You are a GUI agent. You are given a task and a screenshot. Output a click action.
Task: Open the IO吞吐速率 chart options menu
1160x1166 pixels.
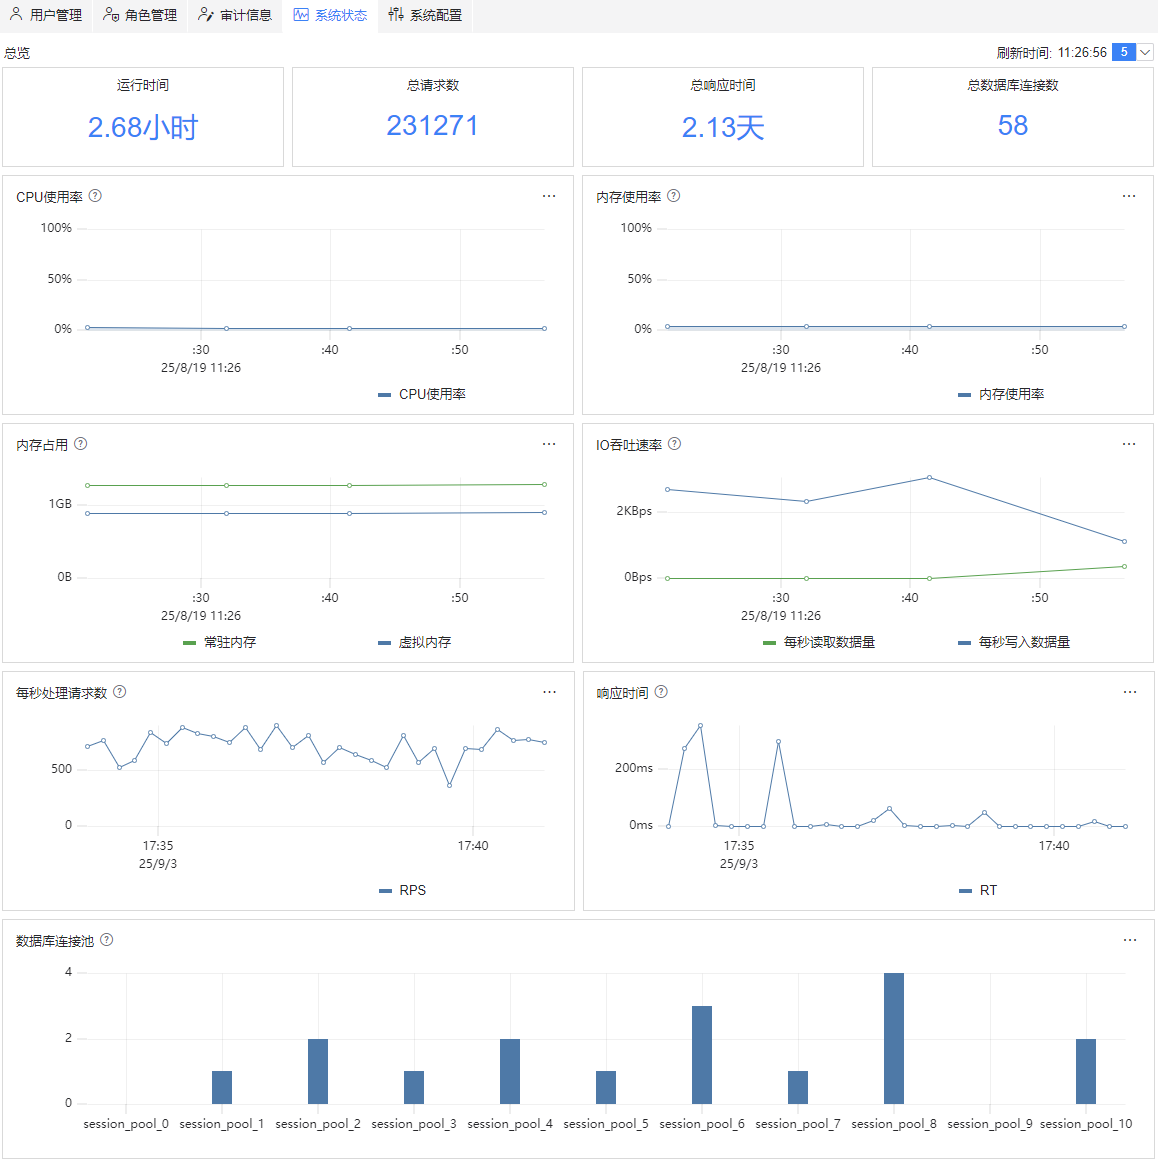click(1129, 444)
